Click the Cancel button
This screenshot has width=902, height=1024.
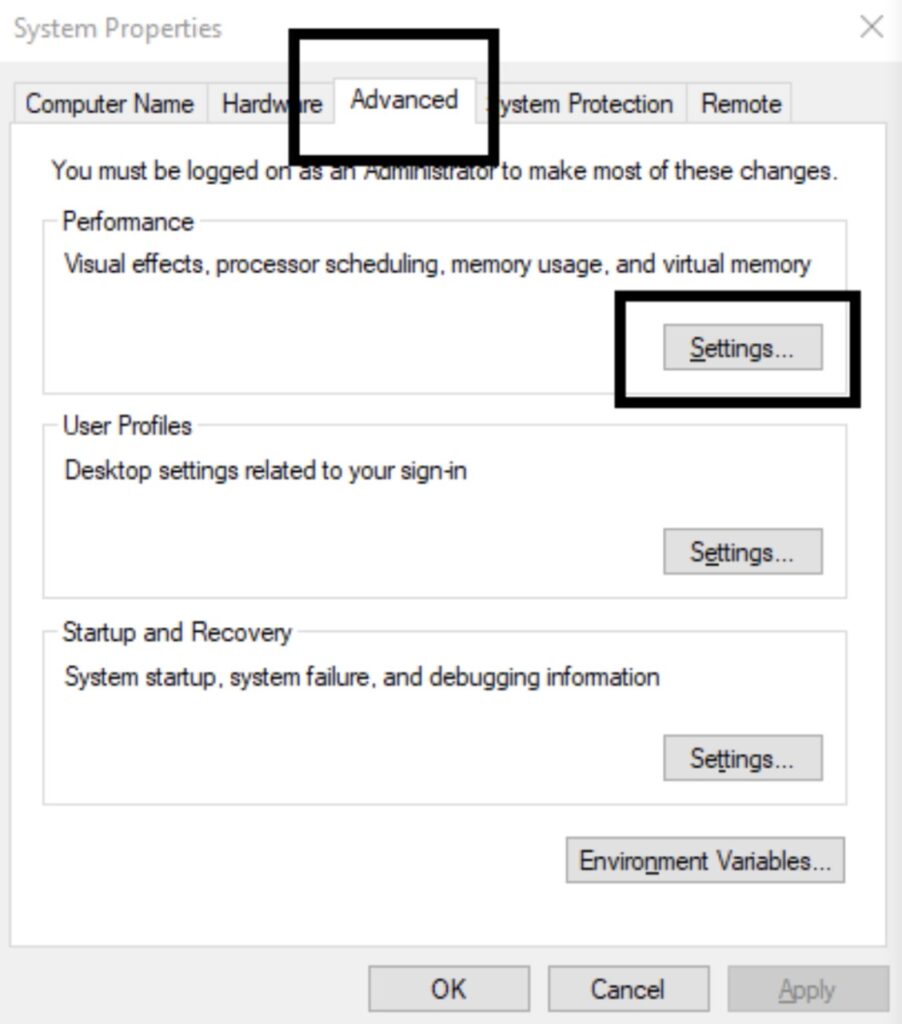click(628, 988)
